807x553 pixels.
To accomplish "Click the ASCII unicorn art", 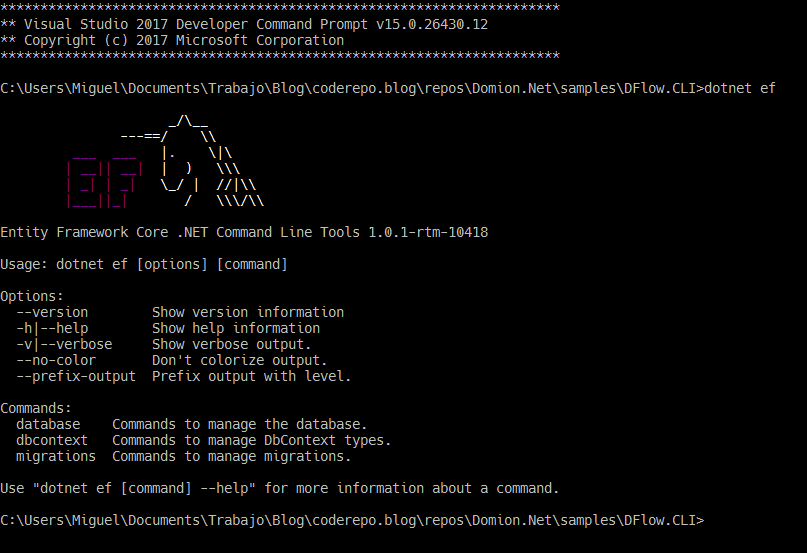I will (x=192, y=161).
